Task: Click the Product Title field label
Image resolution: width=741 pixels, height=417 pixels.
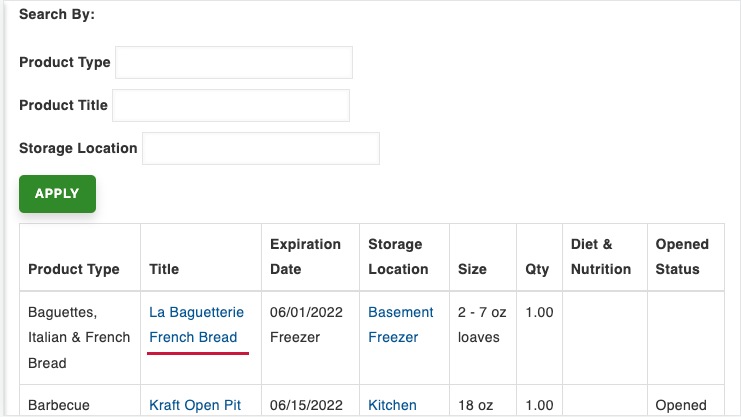Action: pyautogui.click(x=63, y=105)
